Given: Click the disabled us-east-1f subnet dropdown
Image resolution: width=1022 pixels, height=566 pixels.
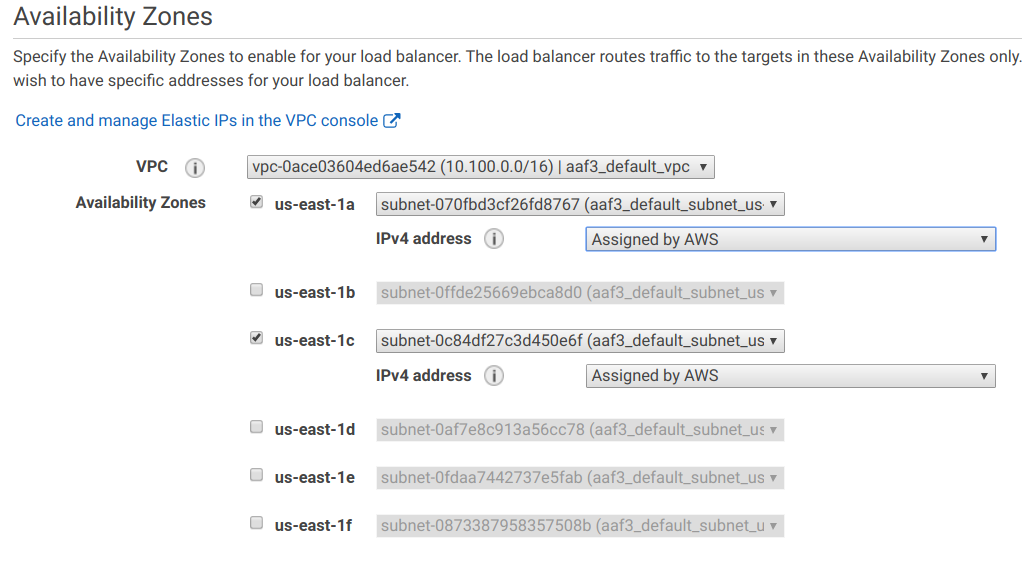Looking at the screenshot, I should click(580, 526).
